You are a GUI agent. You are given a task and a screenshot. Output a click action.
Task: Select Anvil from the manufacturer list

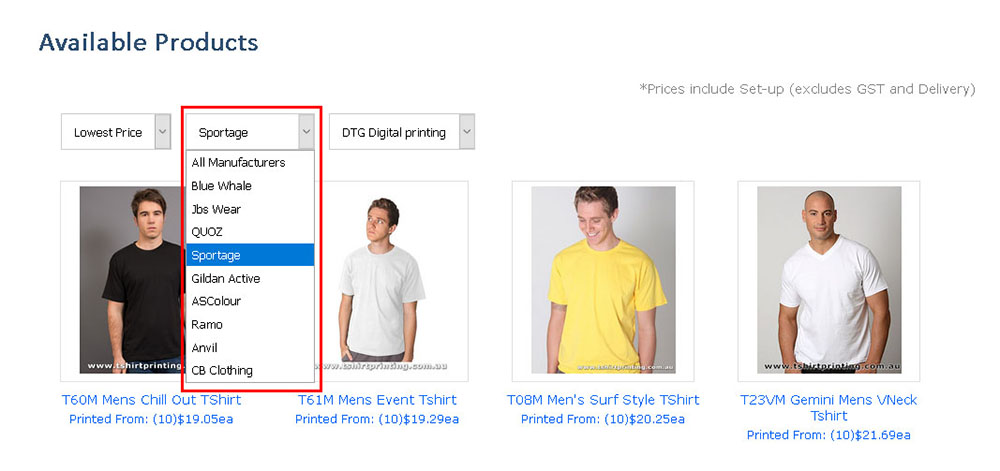click(249, 347)
